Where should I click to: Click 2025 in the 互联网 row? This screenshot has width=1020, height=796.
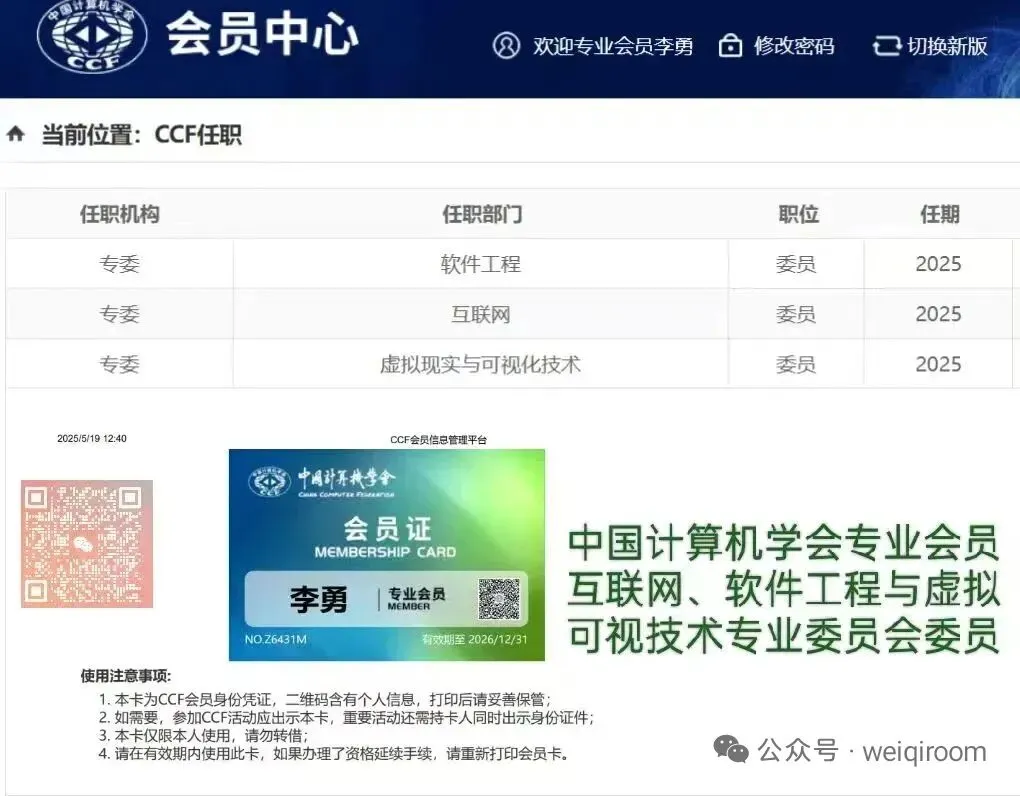click(938, 314)
